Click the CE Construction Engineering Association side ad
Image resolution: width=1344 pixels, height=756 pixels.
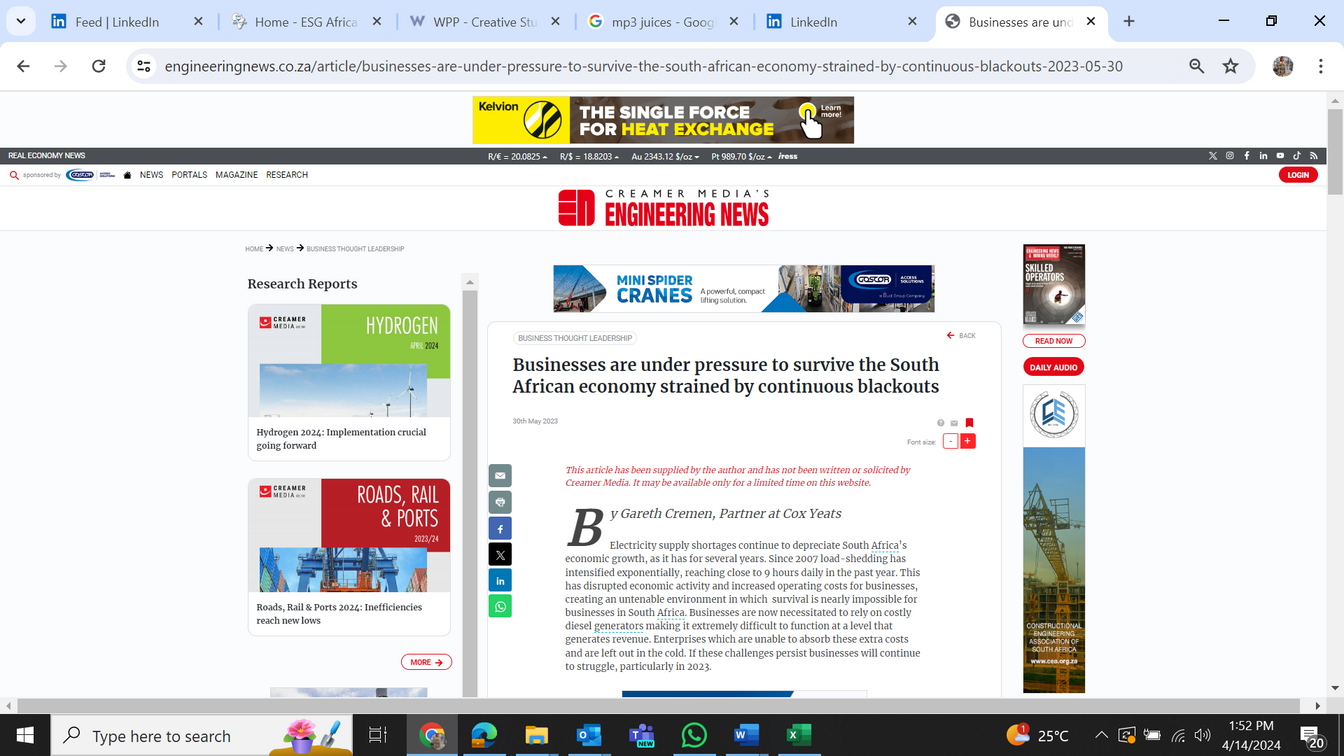point(1053,539)
